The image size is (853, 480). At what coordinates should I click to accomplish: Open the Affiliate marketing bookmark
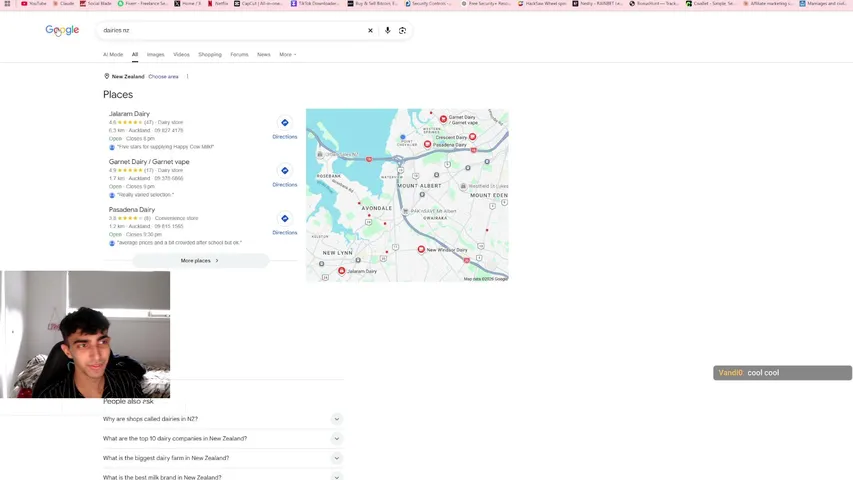pos(767,3)
